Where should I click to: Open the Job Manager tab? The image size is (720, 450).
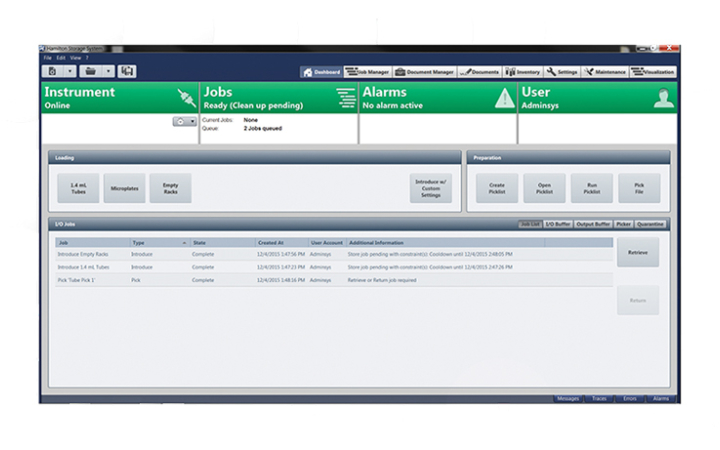[368, 72]
